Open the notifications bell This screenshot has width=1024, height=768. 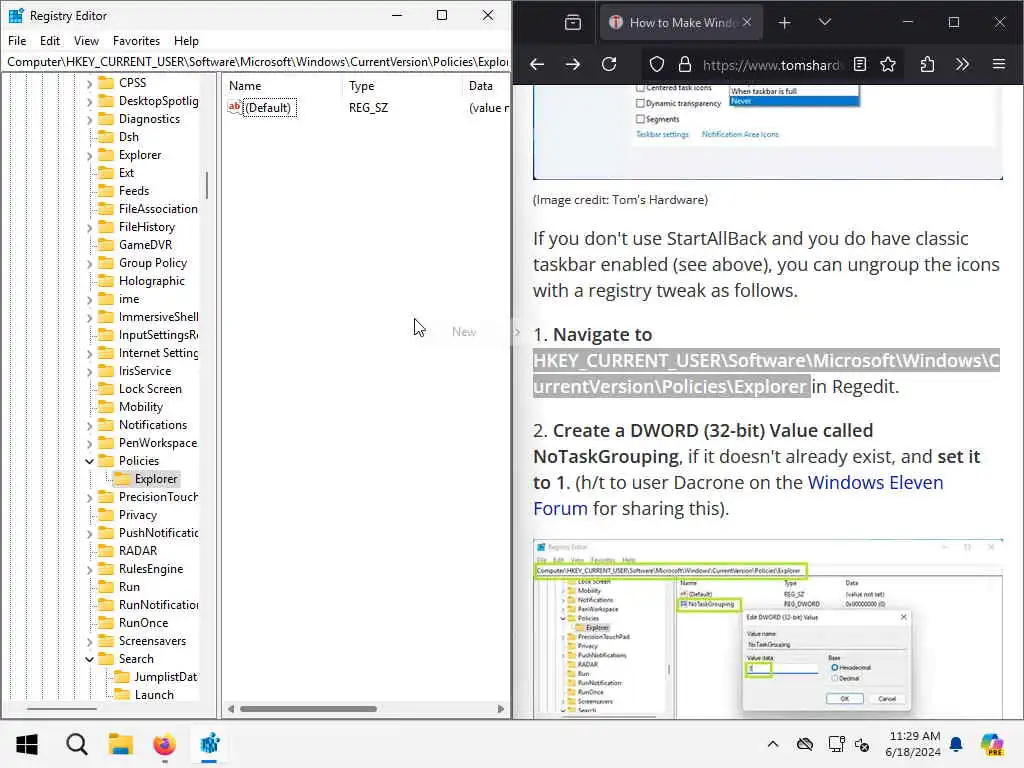point(956,744)
